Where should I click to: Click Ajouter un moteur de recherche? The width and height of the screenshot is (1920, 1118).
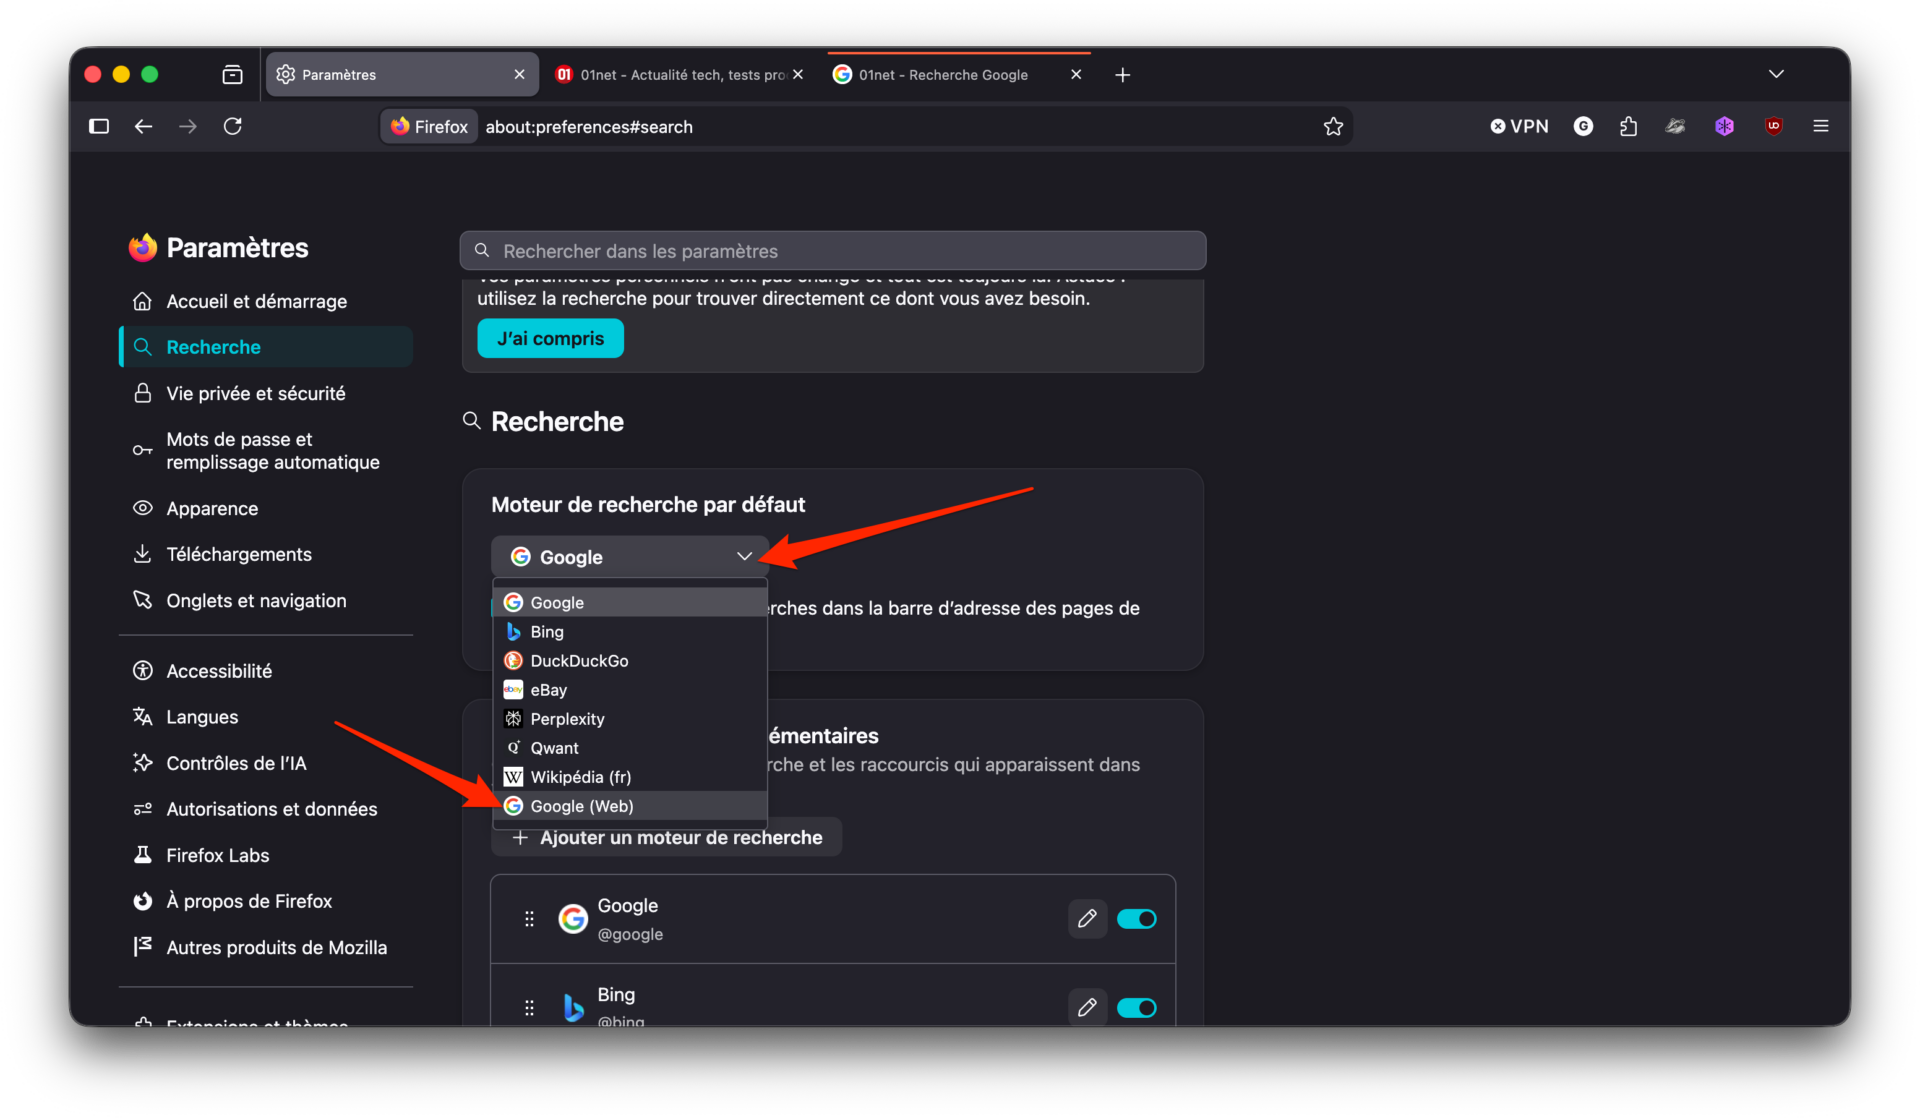(x=667, y=838)
